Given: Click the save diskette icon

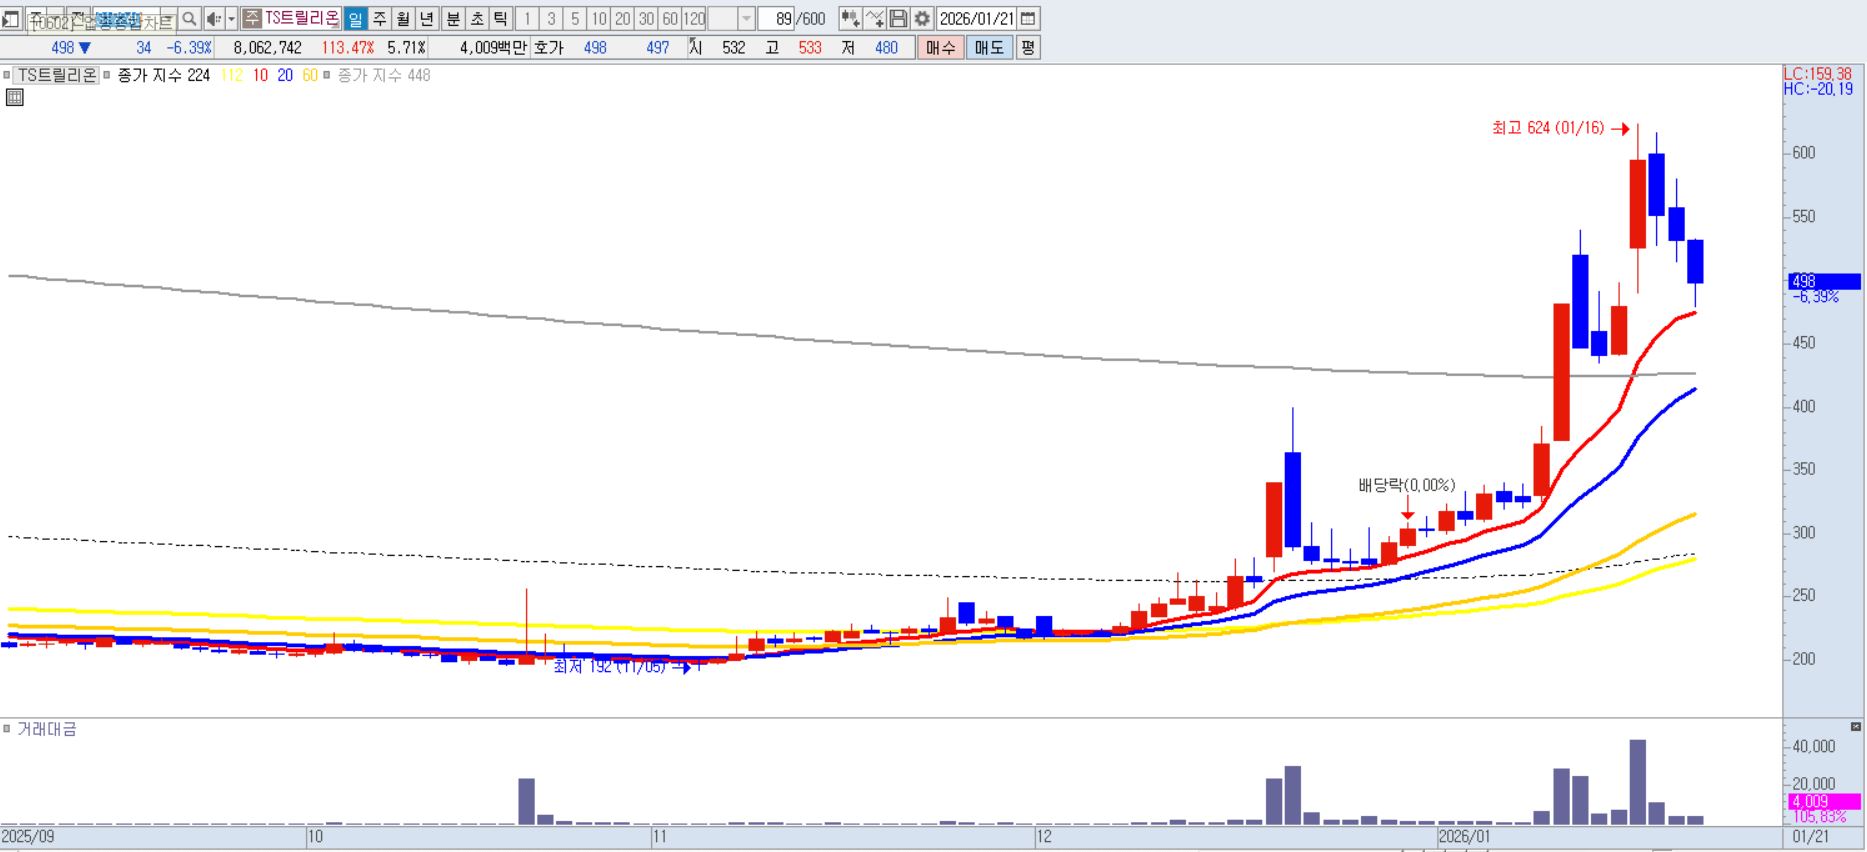Looking at the screenshot, I should tap(898, 19).
